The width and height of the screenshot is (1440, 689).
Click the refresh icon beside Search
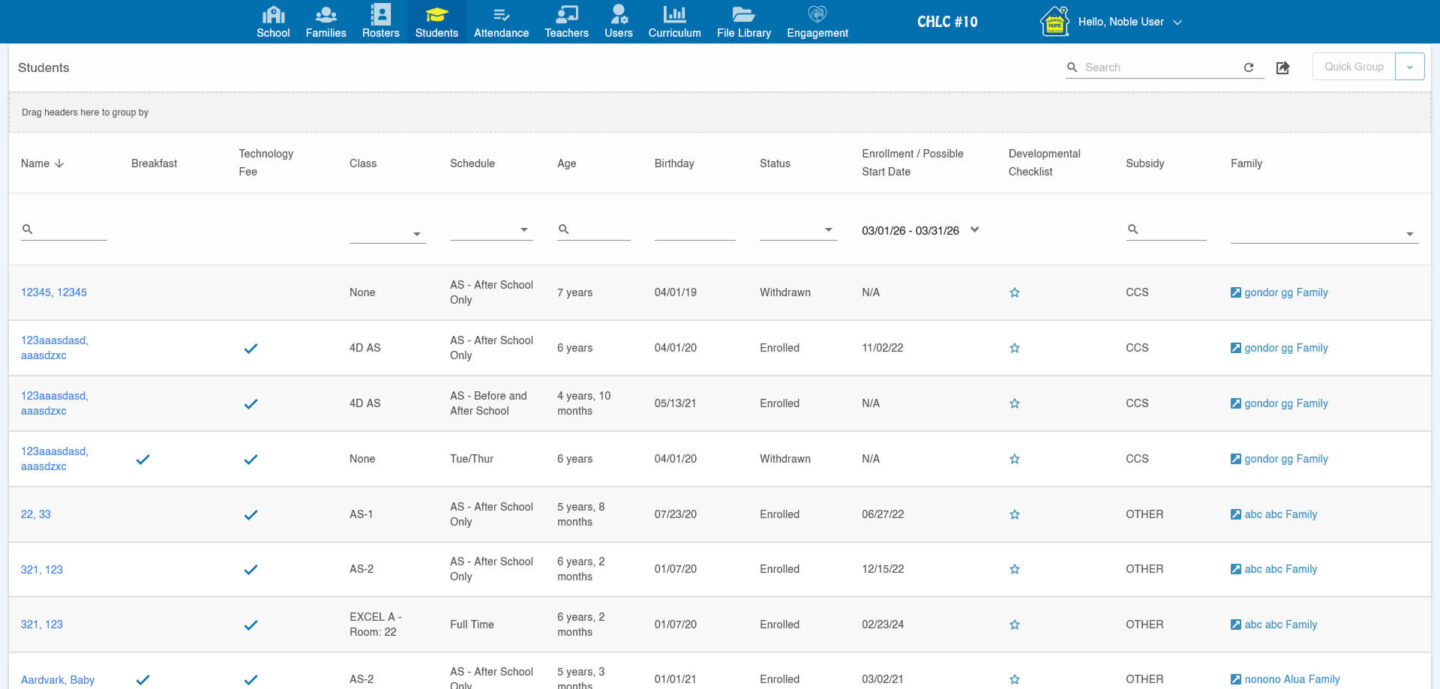coord(1248,68)
